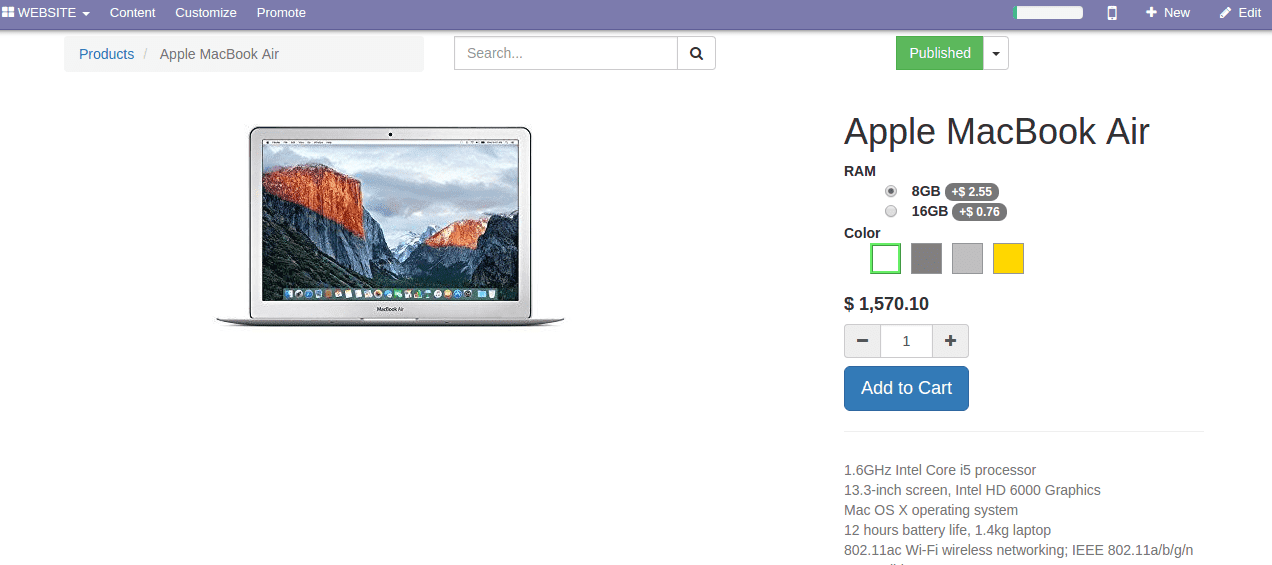Click the 13.3-inch screen description line

[x=972, y=490]
